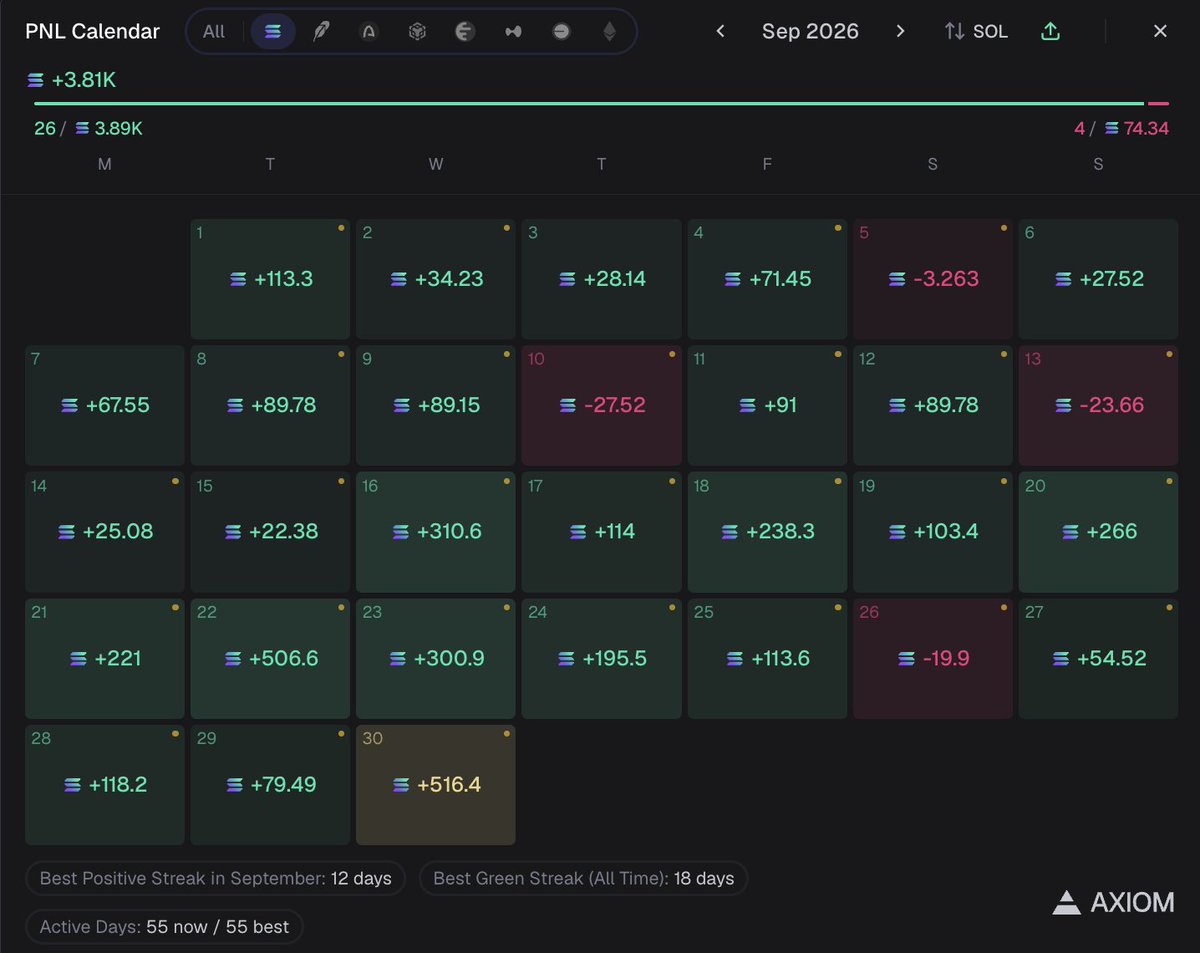
Task: Open day 1 cell showing +113.3
Action: [270, 279]
